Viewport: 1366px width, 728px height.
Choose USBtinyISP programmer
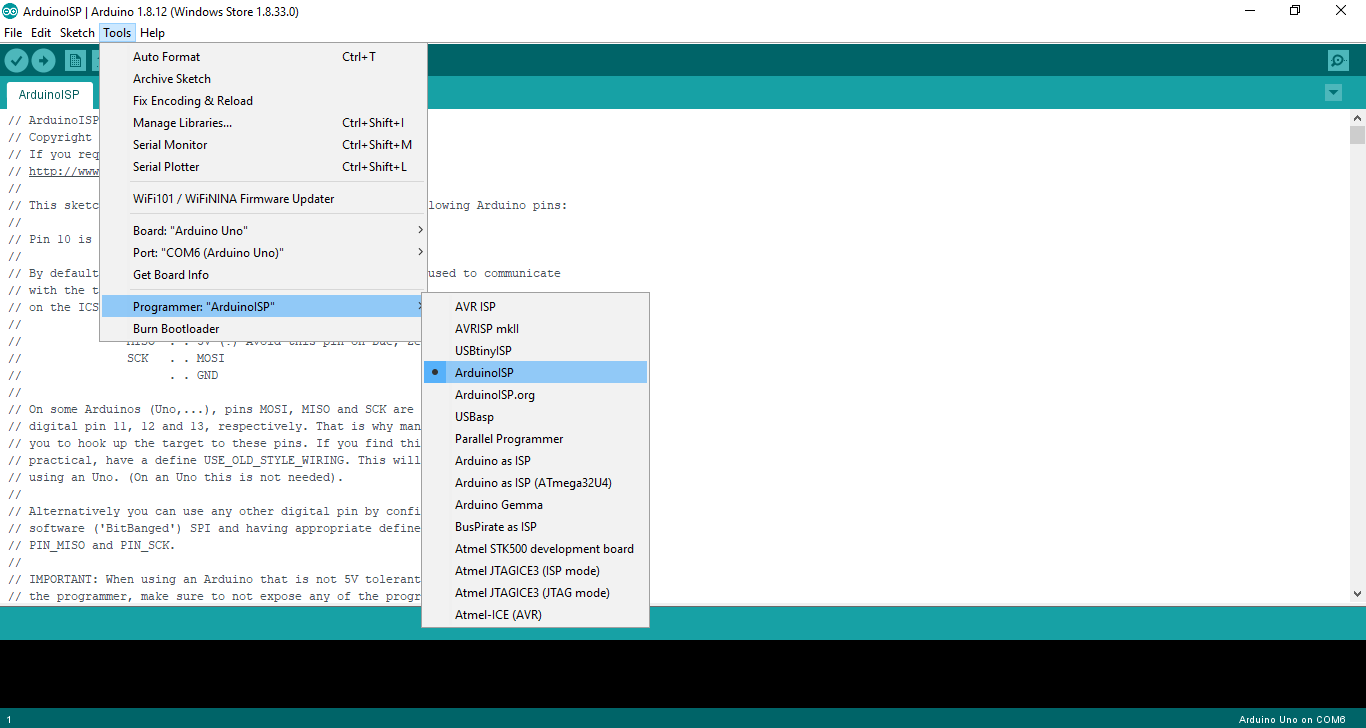click(x=536, y=351)
